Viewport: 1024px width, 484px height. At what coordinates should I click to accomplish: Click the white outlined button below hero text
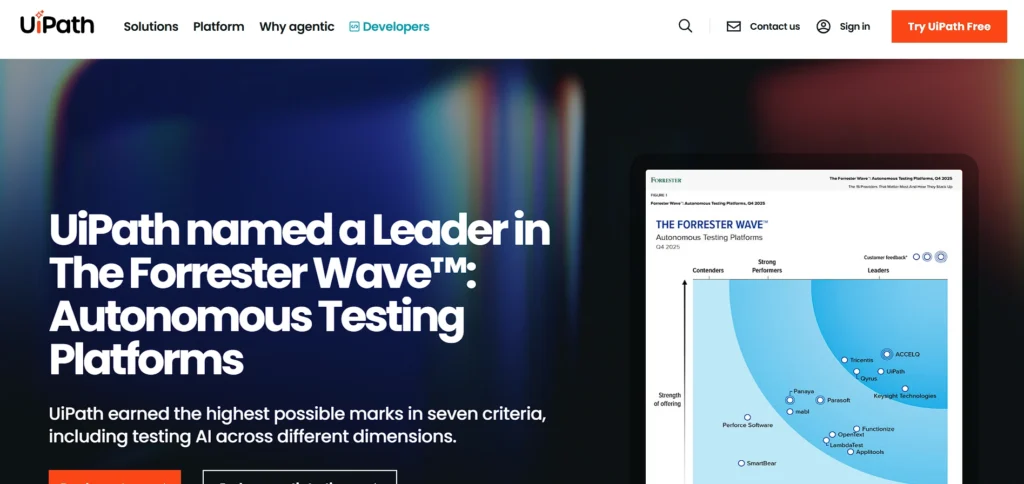[299, 478]
